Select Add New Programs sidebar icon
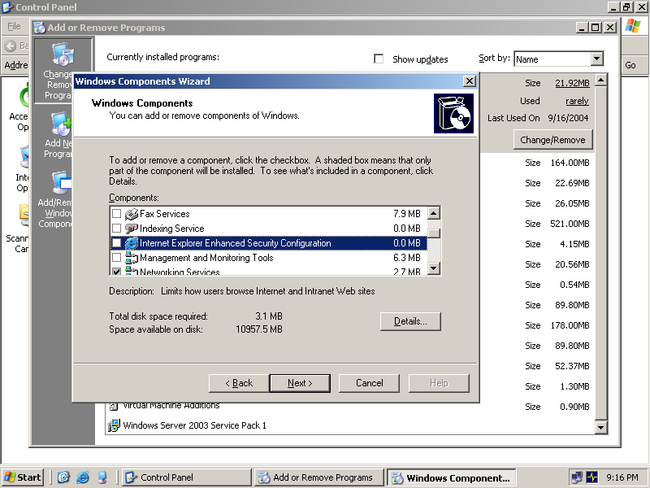This screenshot has width=650, height=488. coord(61,124)
